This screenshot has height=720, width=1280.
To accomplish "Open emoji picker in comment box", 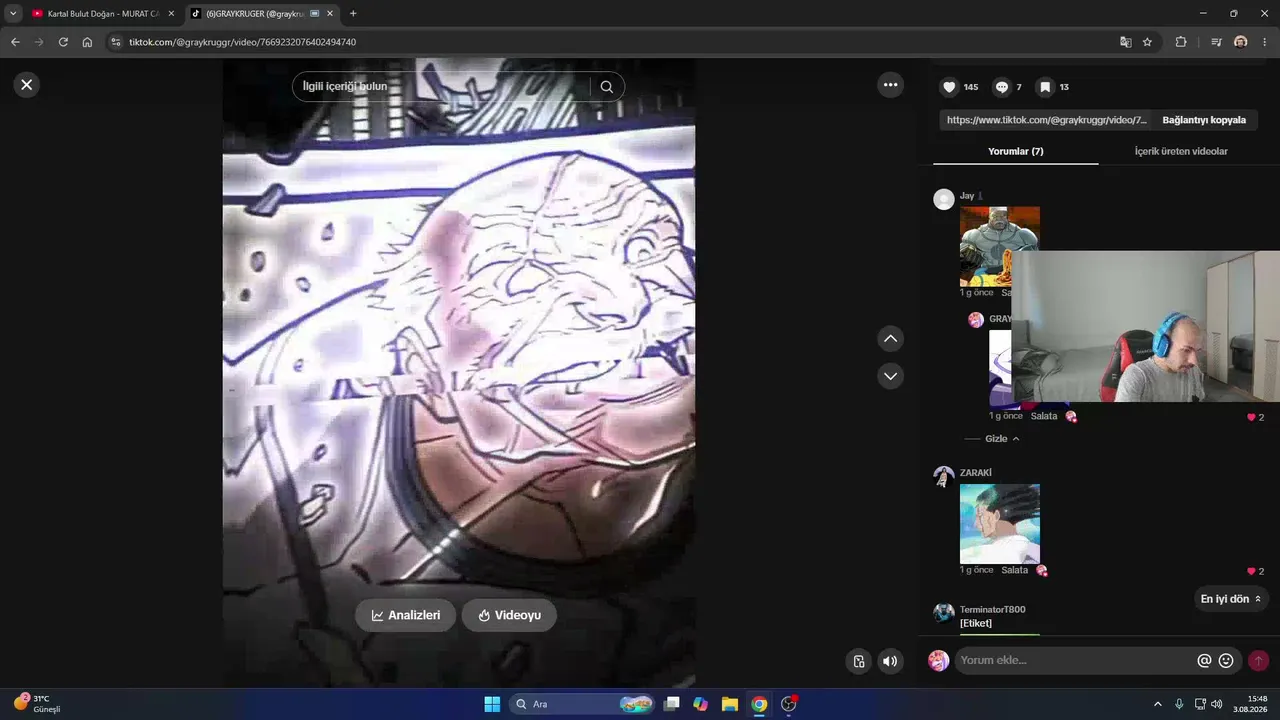I will pos(1226,661).
